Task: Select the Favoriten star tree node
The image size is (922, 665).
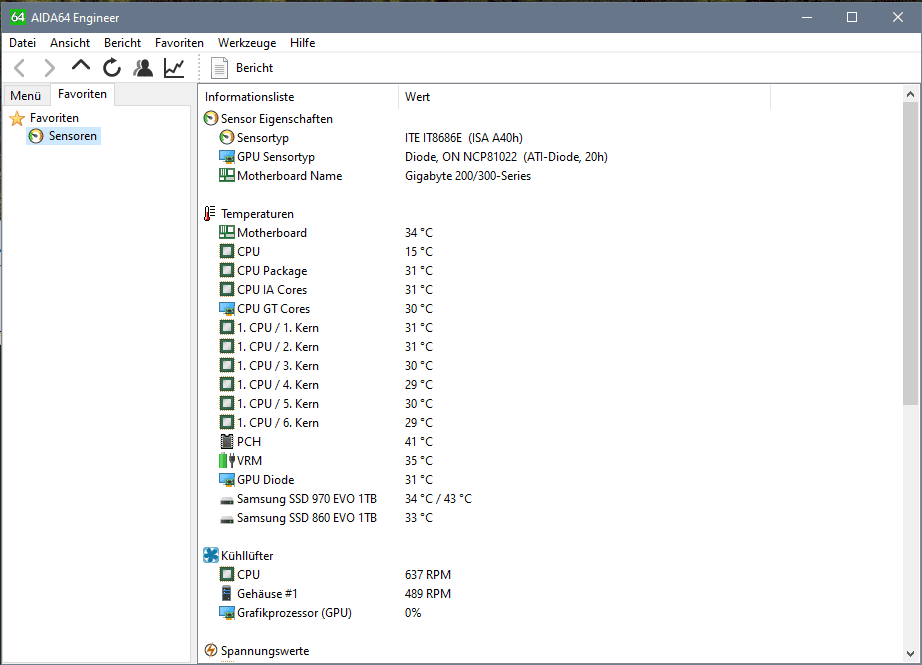Action: point(44,118)
